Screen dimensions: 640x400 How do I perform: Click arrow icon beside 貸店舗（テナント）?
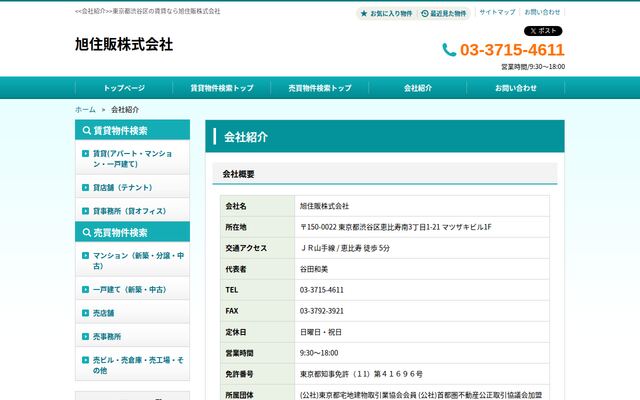coord(85,187)
